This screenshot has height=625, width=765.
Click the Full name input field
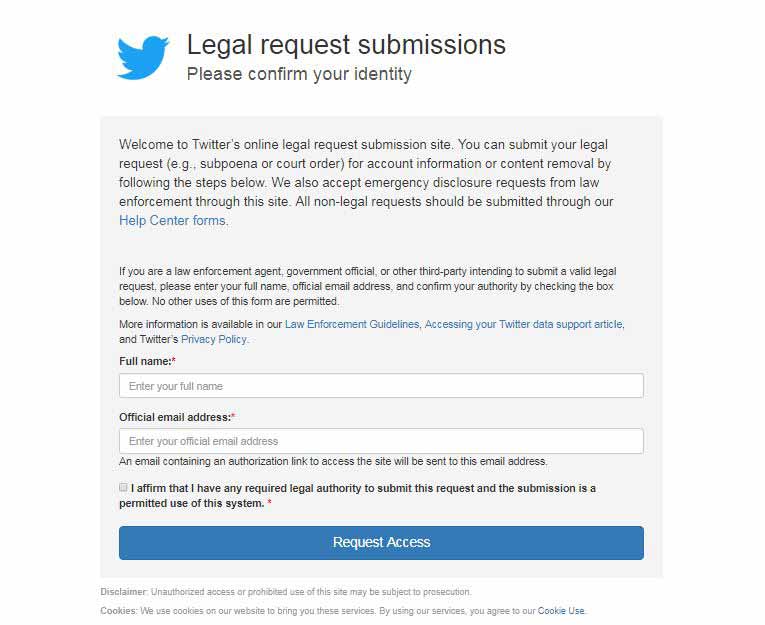381,386
